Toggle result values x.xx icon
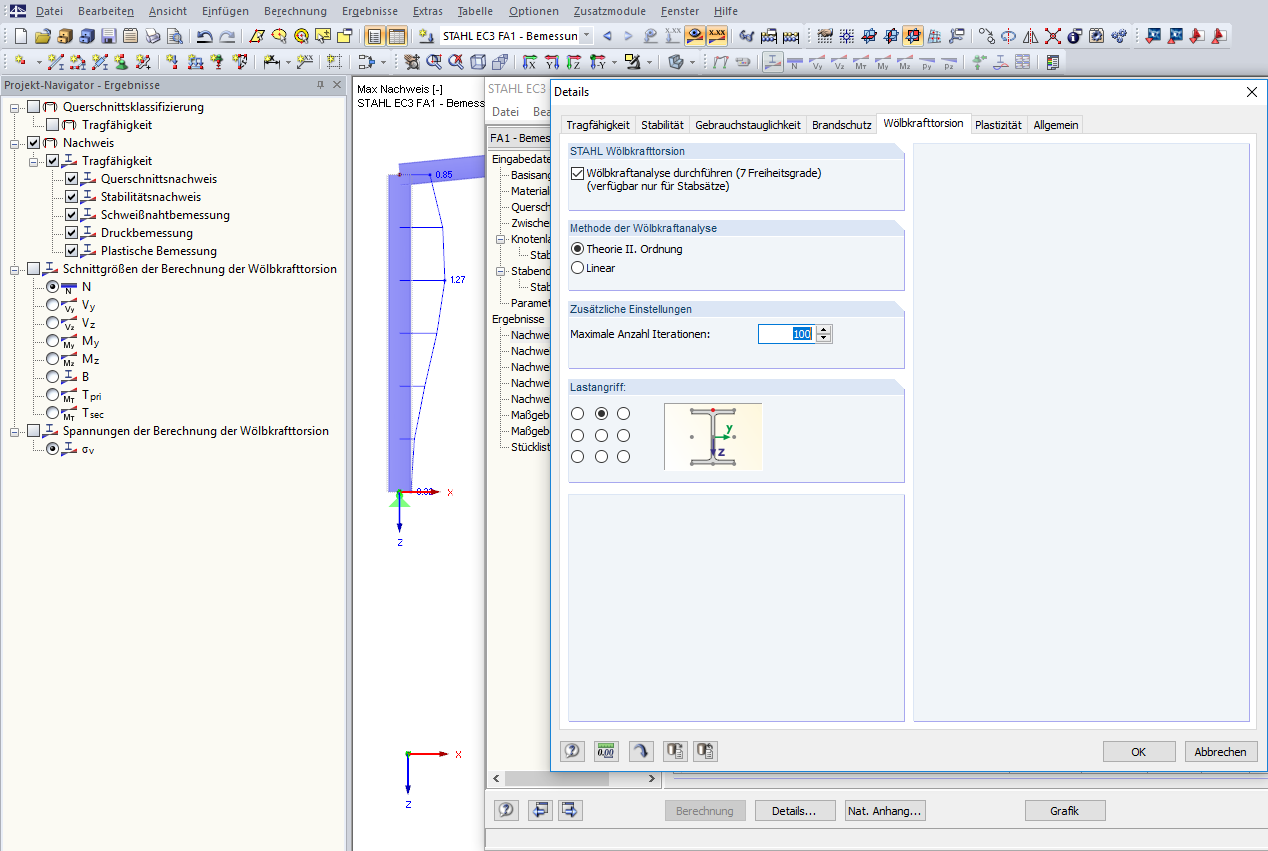This screenshot has width=1268, height=851. (x=716, y=36)
